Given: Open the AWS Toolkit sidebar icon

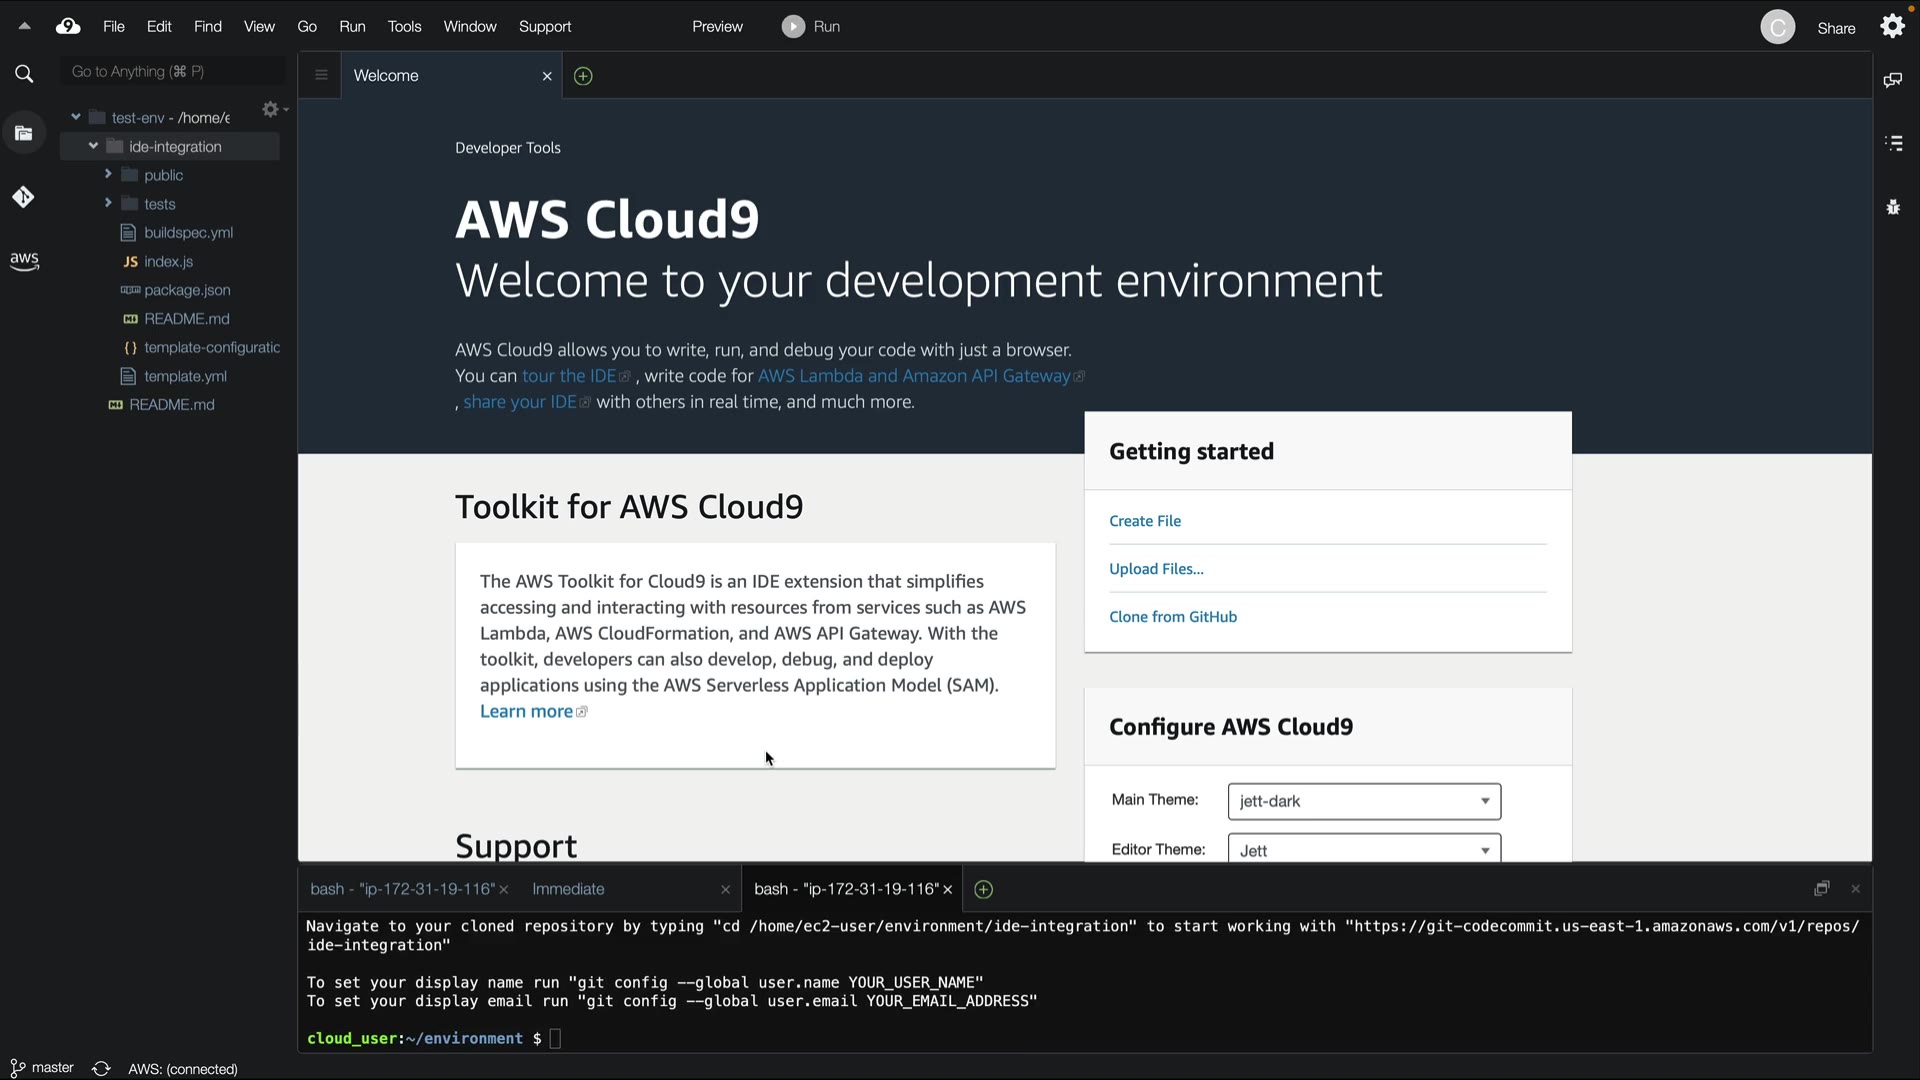Looking at the screenshot, I should click(x=24, y=261).
